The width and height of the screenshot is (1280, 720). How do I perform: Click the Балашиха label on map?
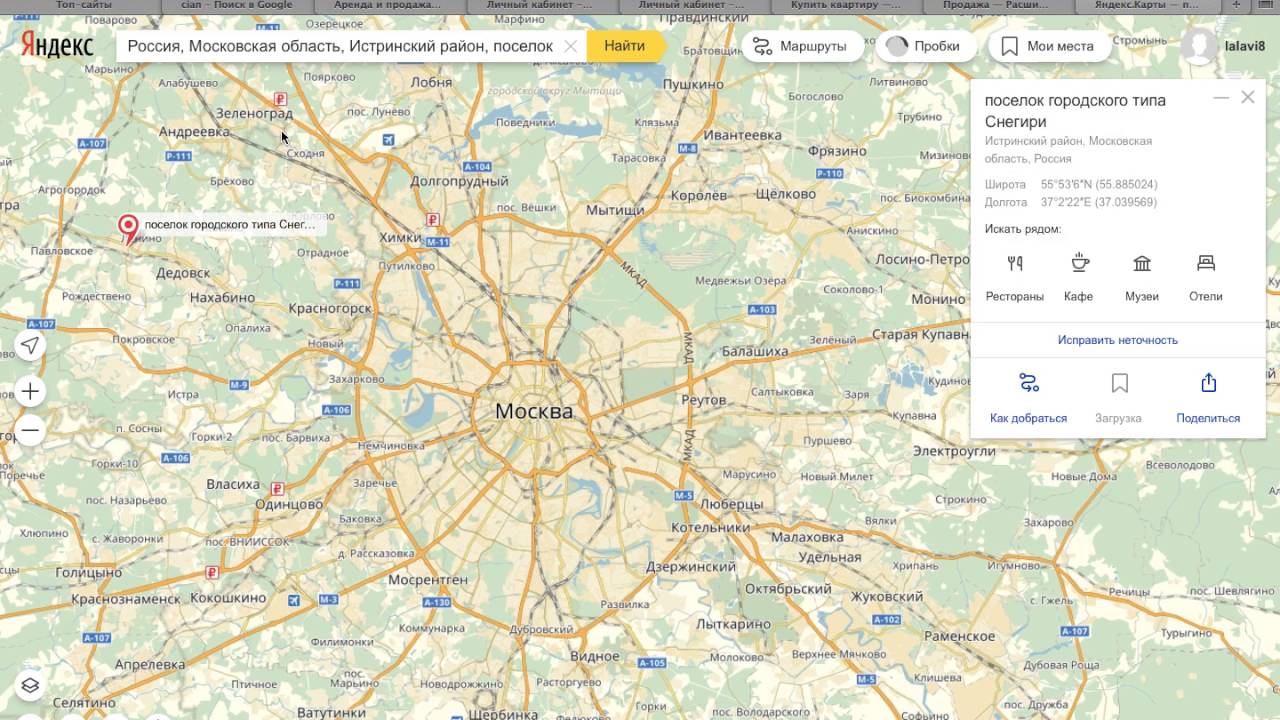pyautogui.click(x=755, y=351)
